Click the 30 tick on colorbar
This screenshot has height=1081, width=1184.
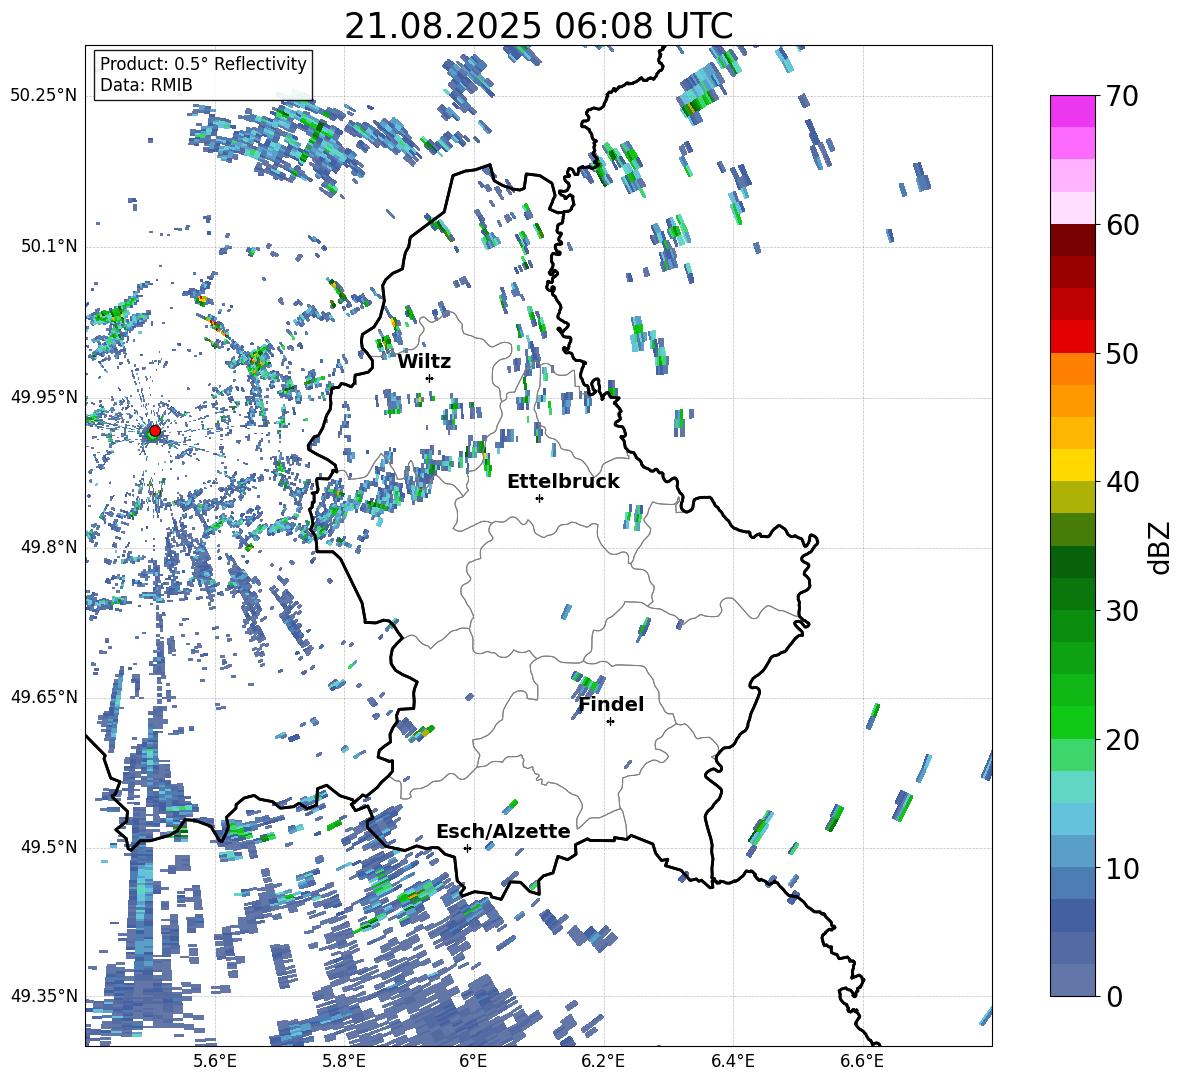pos(1122,611)
